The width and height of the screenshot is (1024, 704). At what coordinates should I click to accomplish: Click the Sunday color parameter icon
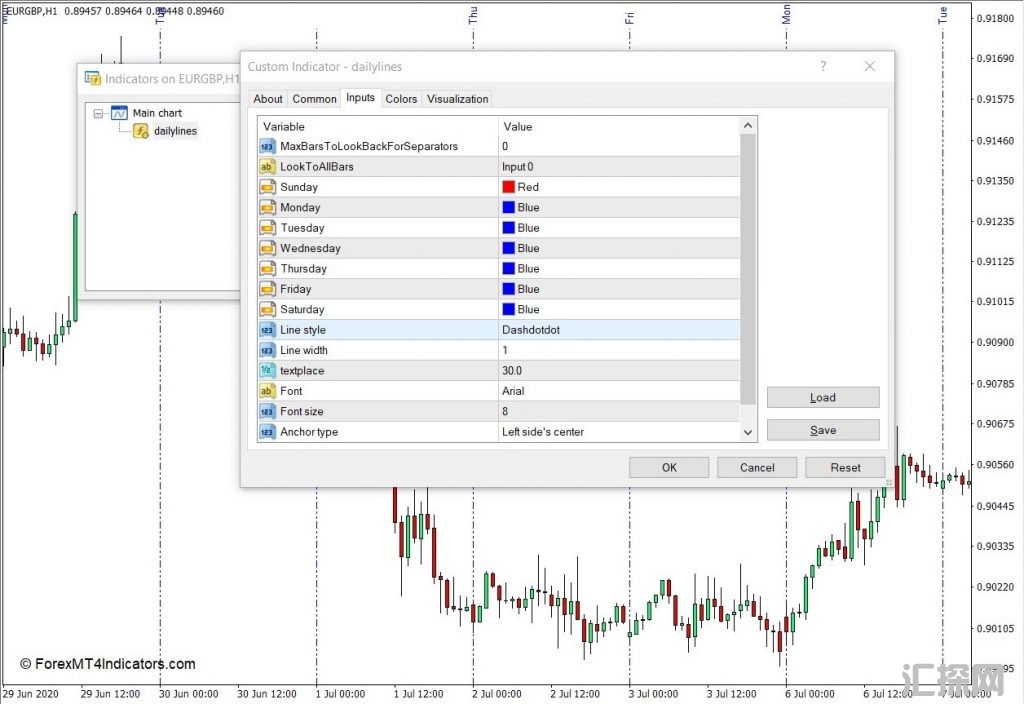coord(268,187)
